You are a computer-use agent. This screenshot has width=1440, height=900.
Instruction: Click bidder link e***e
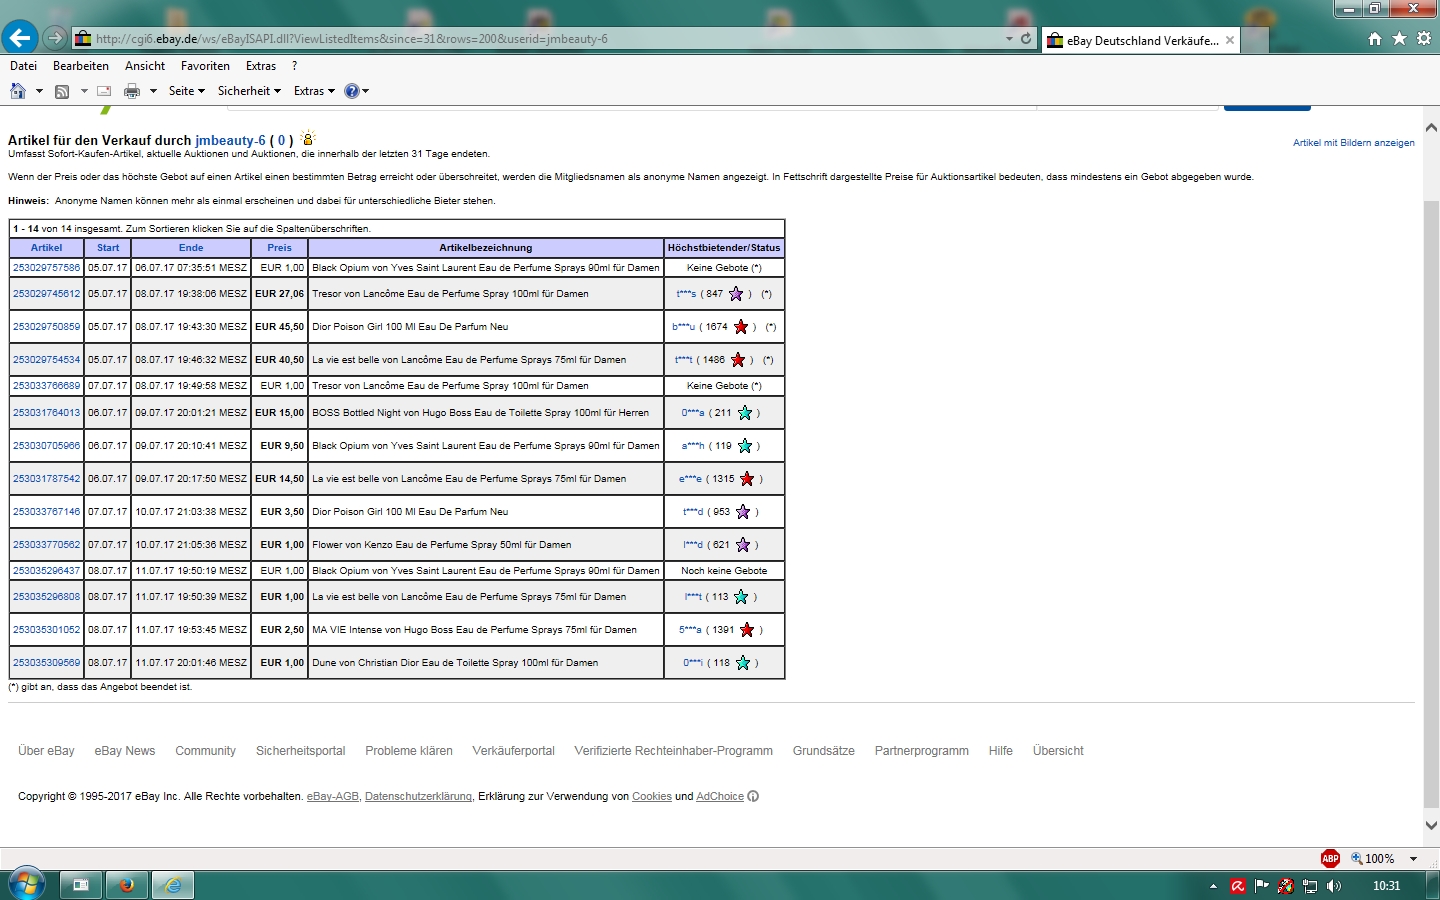pos(690,479)
